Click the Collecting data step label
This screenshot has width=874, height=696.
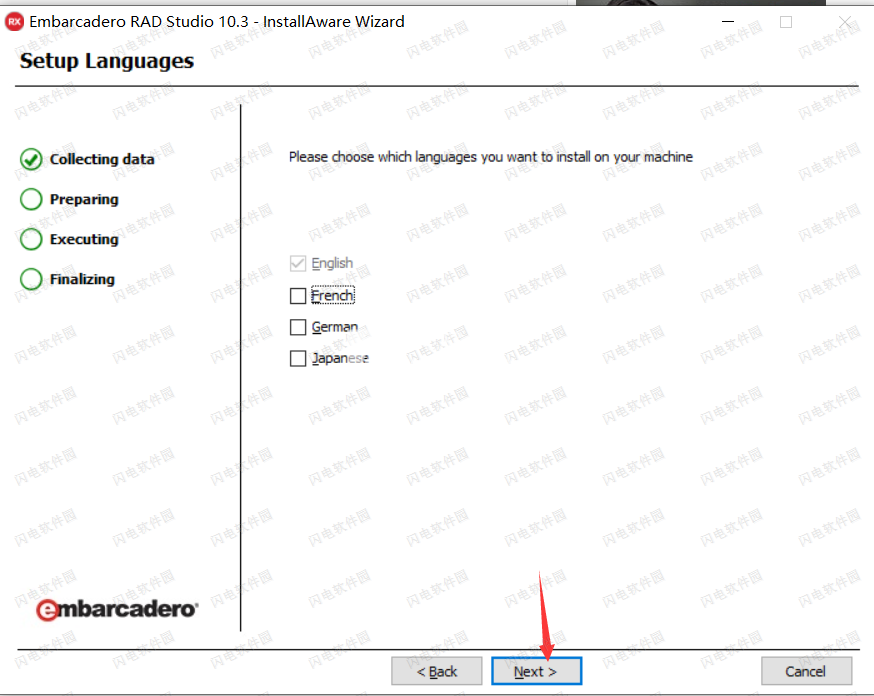(x=102, y=159)
